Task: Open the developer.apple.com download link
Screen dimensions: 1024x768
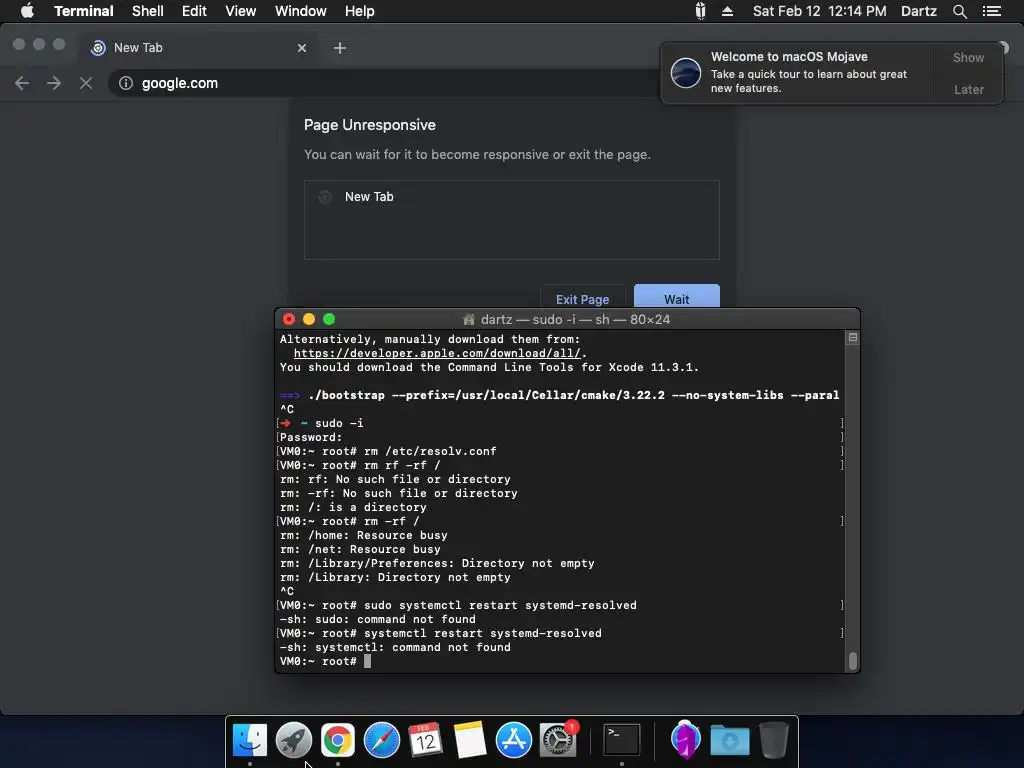Action: [x=437, y=353]
